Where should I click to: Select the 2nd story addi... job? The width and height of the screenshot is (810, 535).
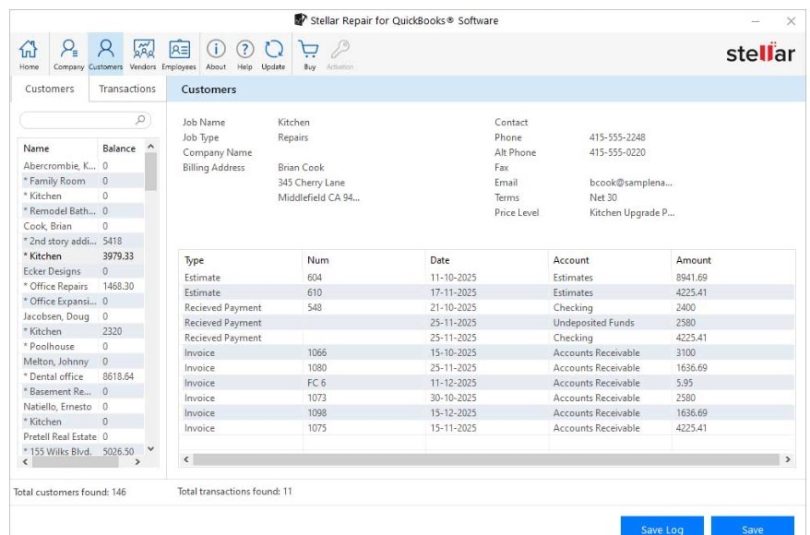[82, 241]
